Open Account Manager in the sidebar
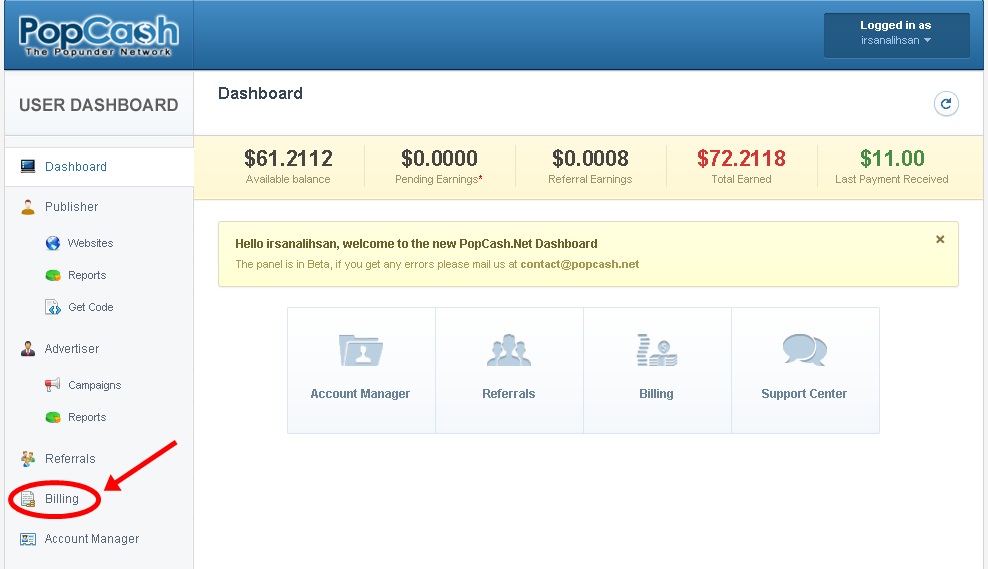Viewport: 988px width, 569px height. tap(92, 539)
